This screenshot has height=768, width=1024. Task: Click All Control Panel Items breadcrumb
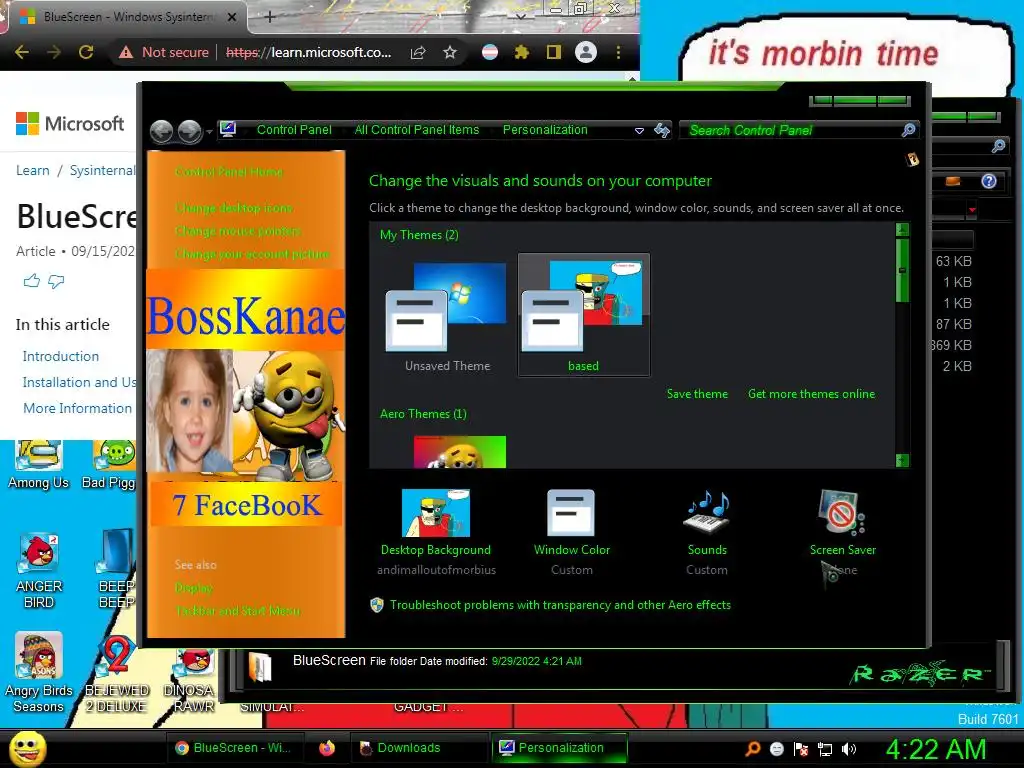pyautogui.click(x=417, y=130)
